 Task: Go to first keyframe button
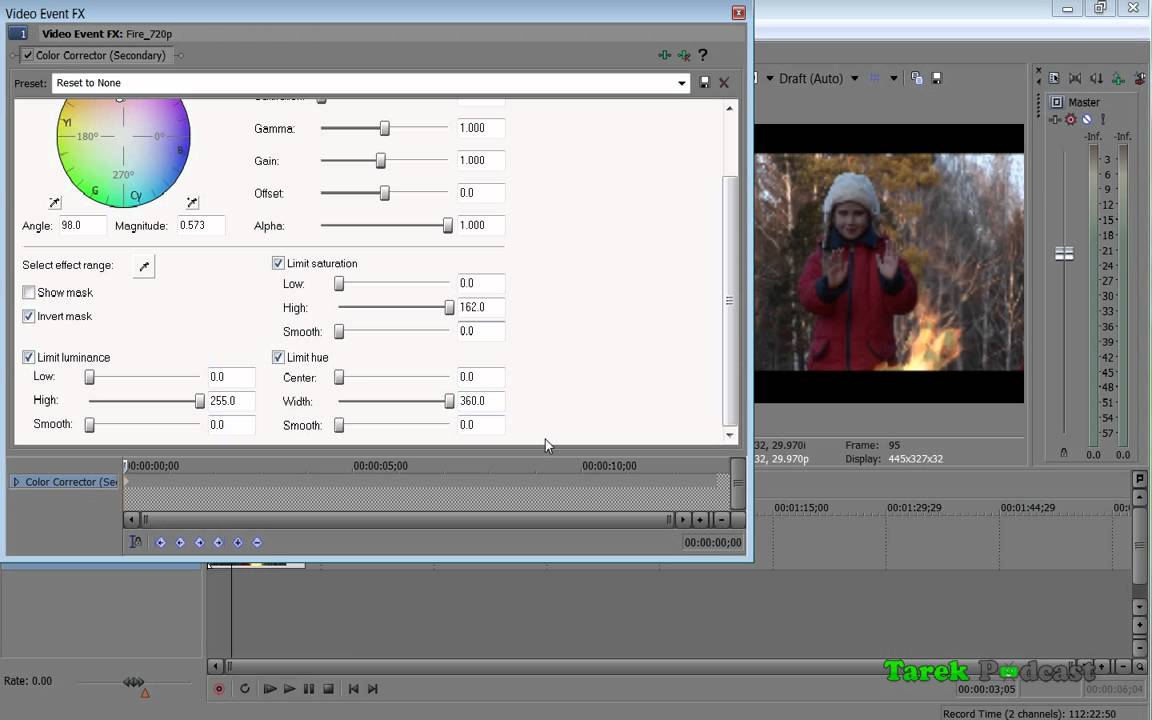(161, 542)
